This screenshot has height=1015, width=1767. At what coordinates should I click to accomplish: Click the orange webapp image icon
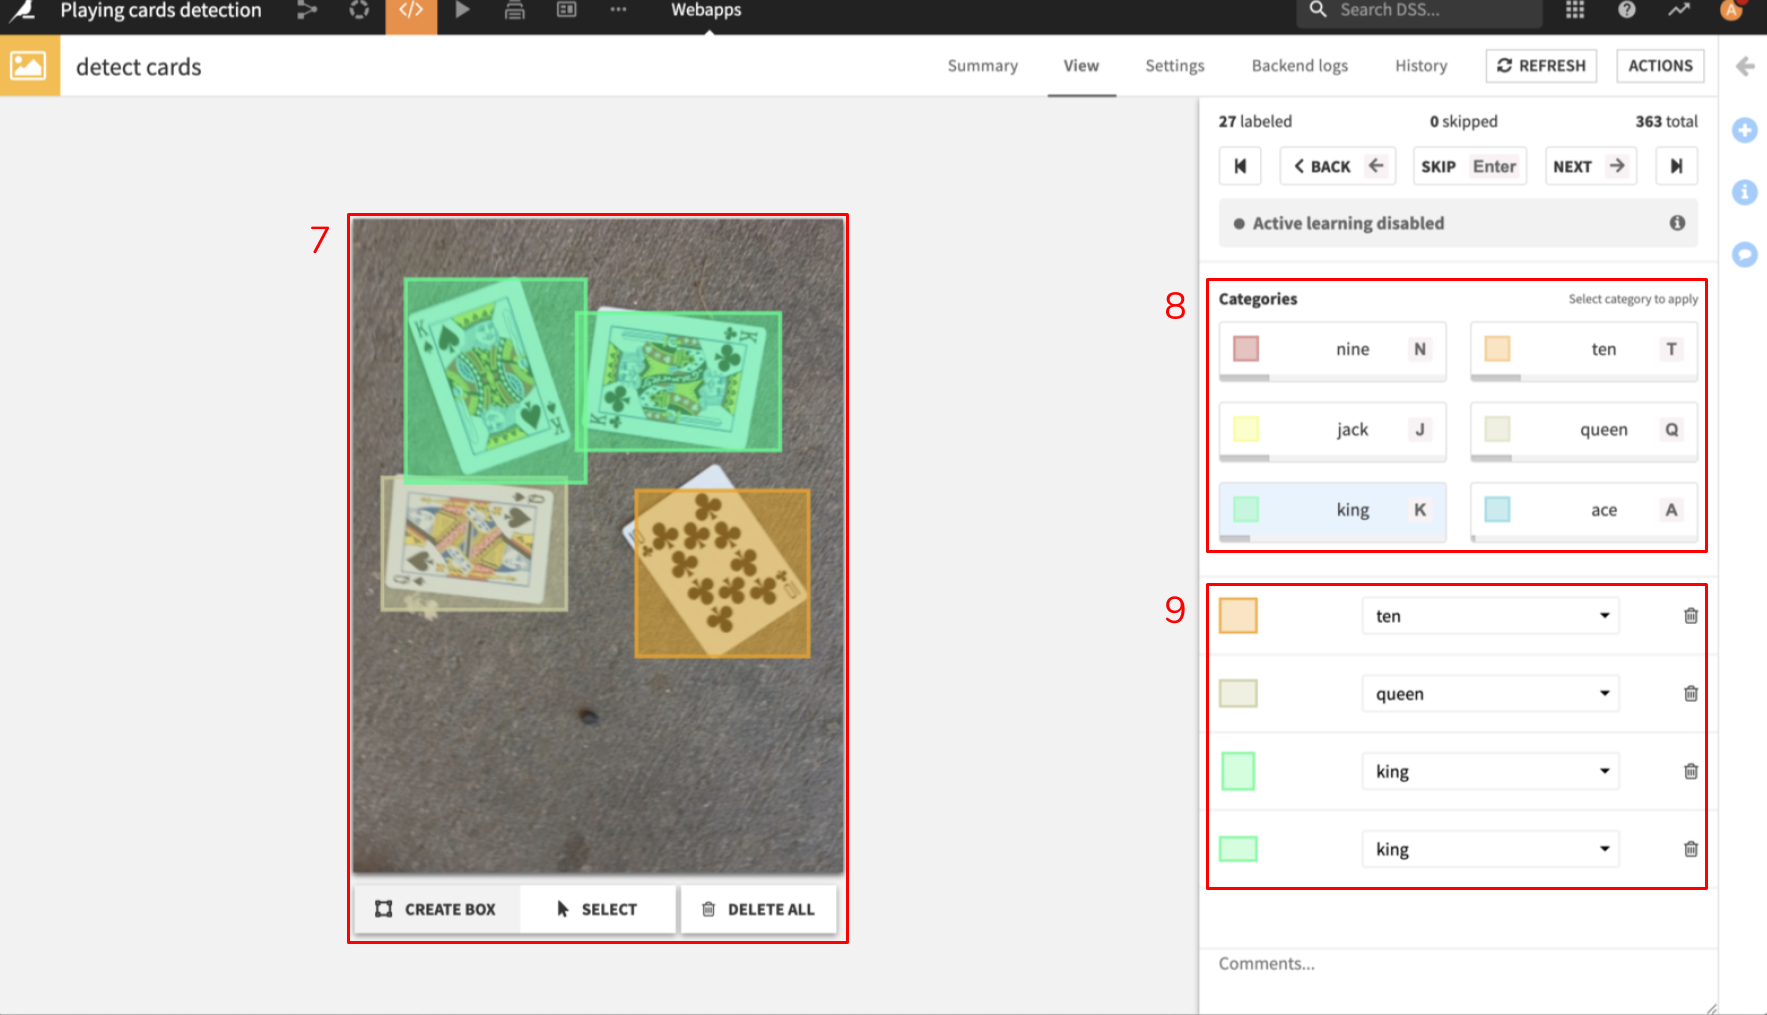29,66
